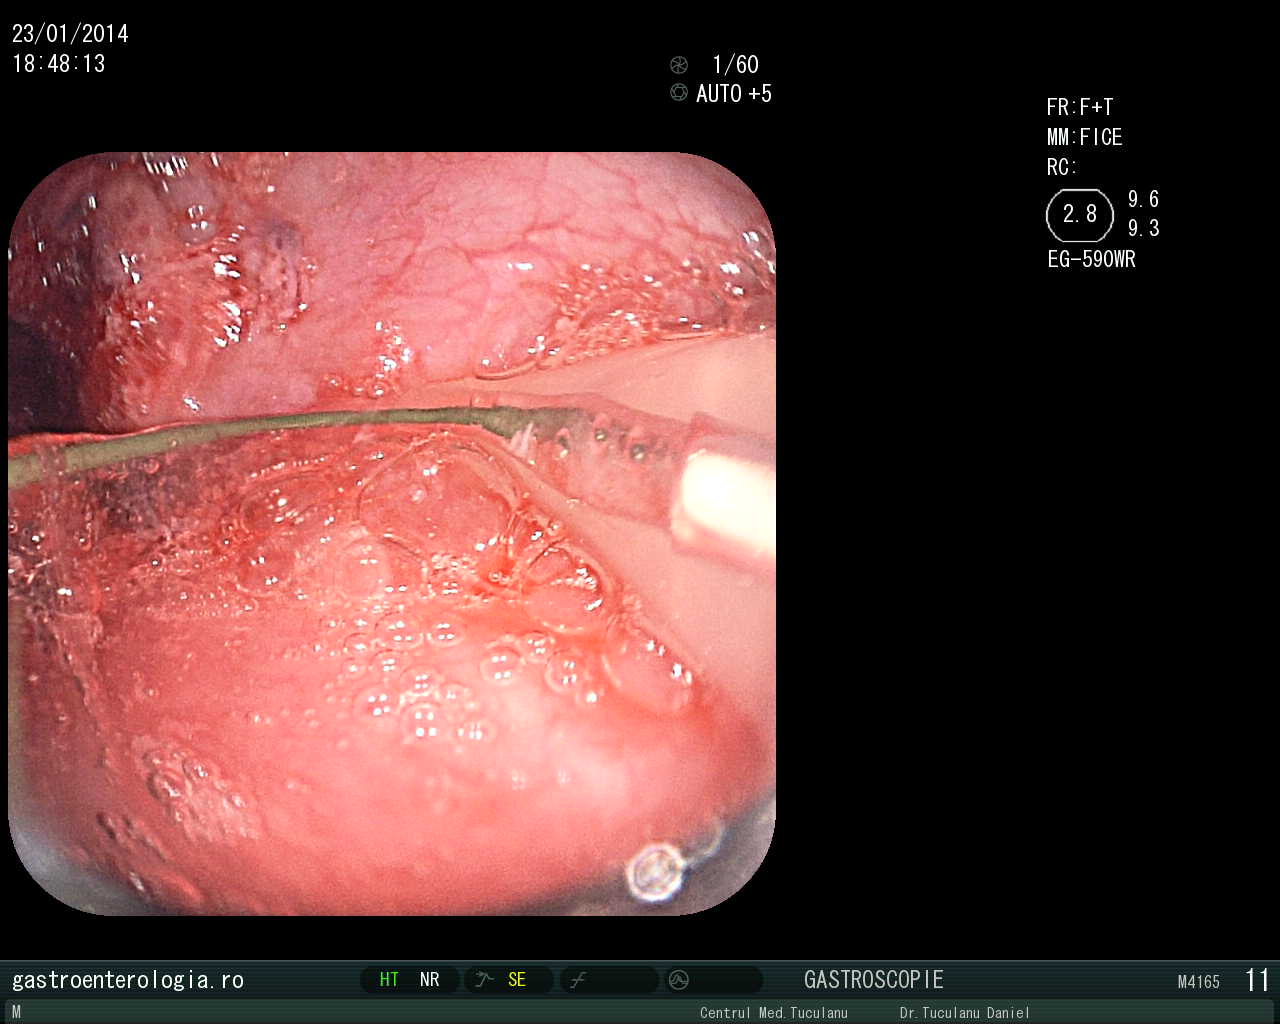1280x1024 pixels.
Task: Click the tone curve icon in the status bar
Action: [578, 980]
